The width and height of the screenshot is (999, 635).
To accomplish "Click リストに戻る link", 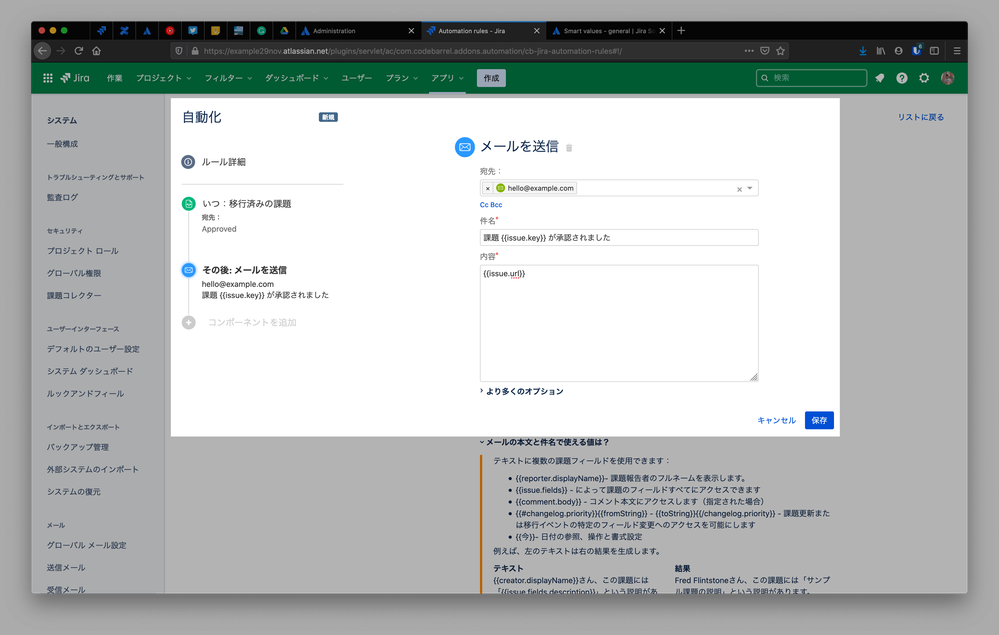I will pos(921,117).
